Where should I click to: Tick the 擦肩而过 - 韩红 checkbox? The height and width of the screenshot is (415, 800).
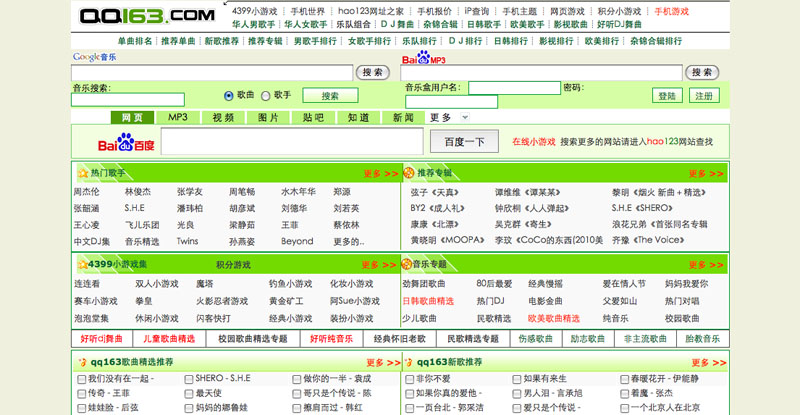point(296,408)
